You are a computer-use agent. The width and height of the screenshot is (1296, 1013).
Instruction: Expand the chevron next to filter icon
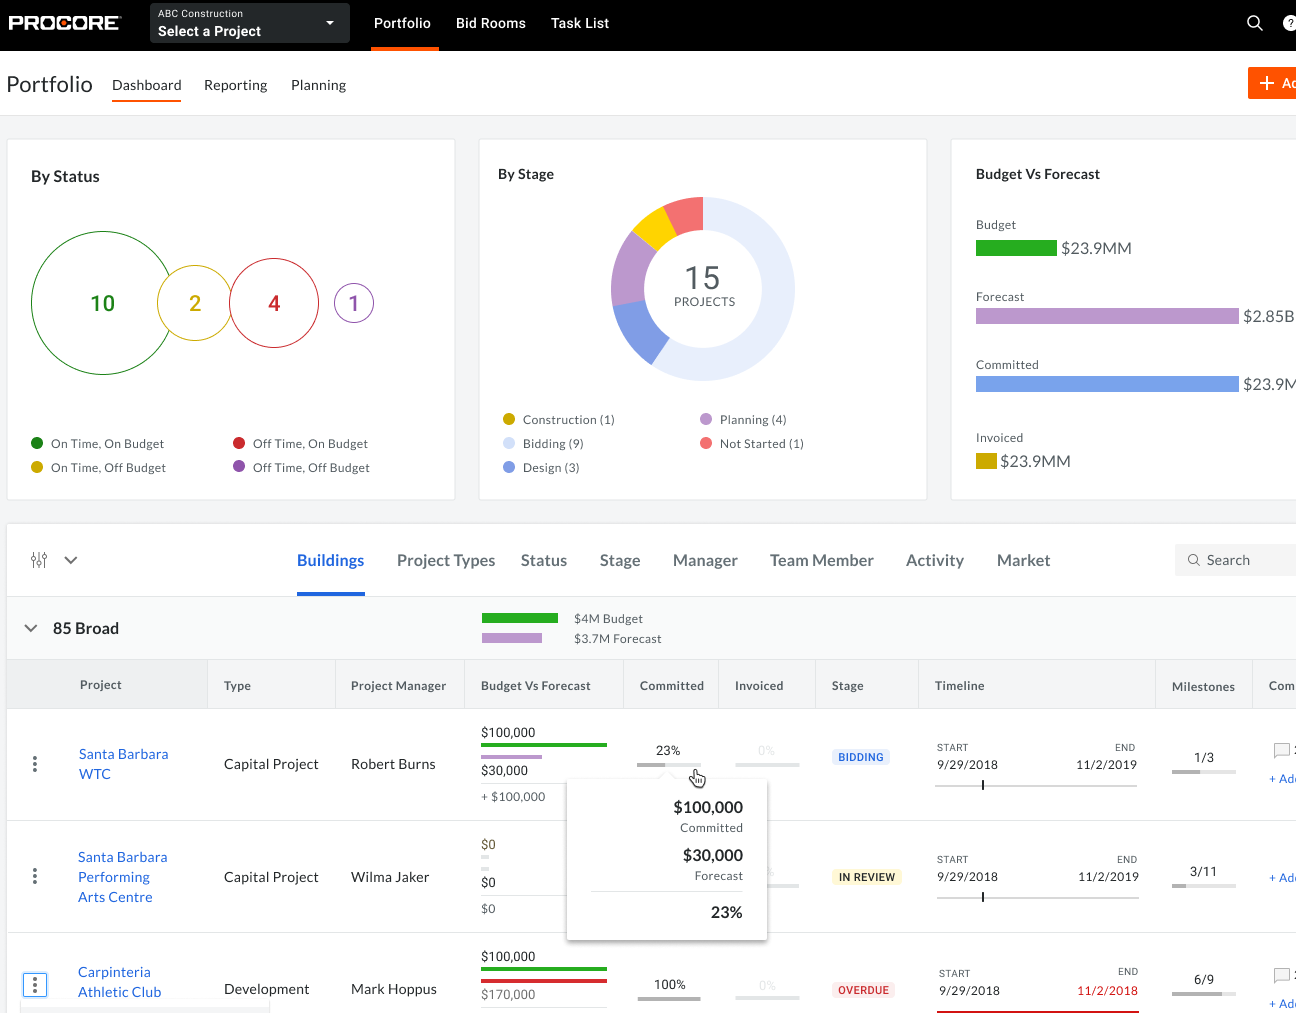71,560
